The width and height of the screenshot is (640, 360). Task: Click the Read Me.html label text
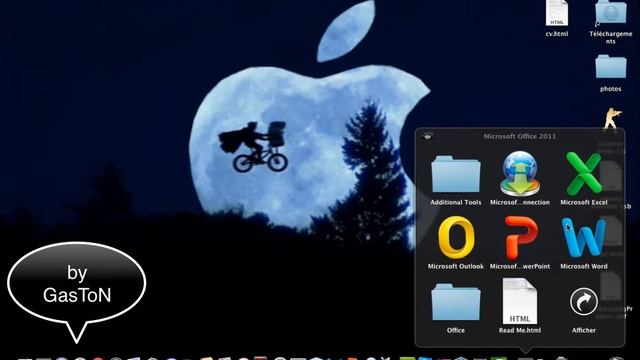520,331
